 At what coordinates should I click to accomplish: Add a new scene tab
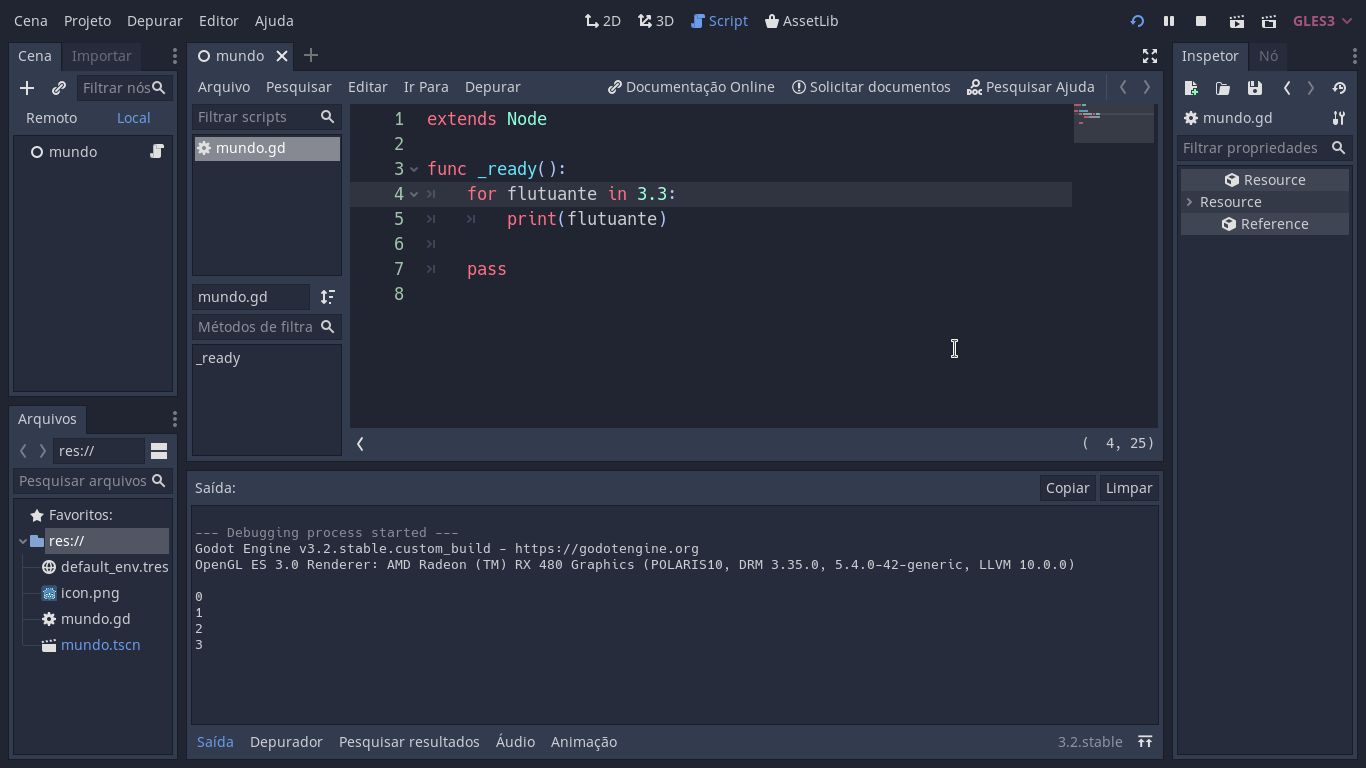311,56
